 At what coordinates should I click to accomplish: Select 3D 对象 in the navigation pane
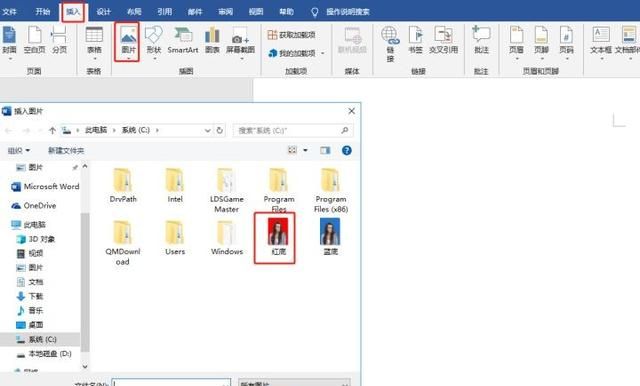[36, 239]
